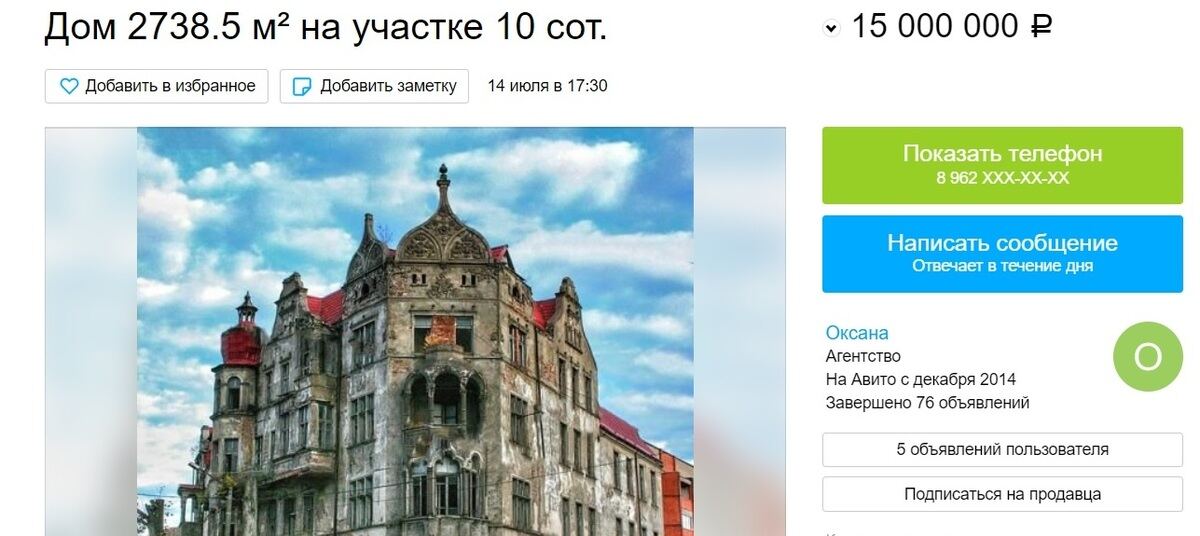The width and height of the screenshot is (1200, 536).
Task: Click blurred right edge of photo gallery
Action: pyautogui.click(x=739, y=331)
